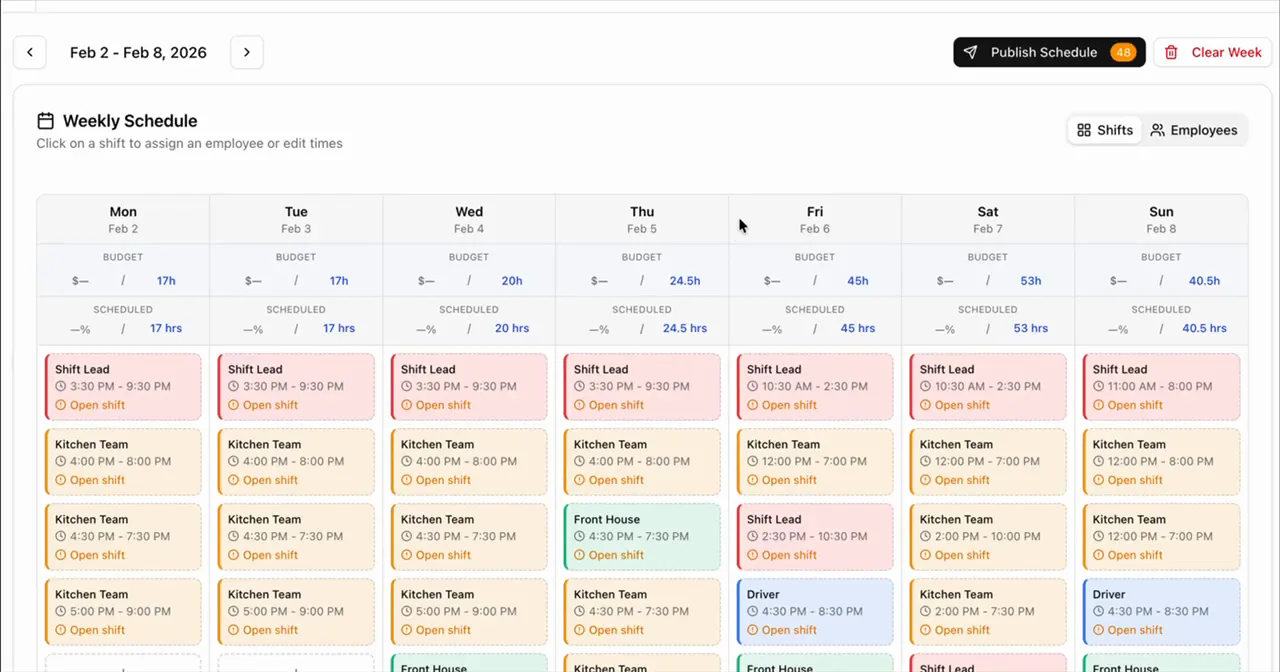
Task: Go to next week with right chevron
Action: click(247, 52)
